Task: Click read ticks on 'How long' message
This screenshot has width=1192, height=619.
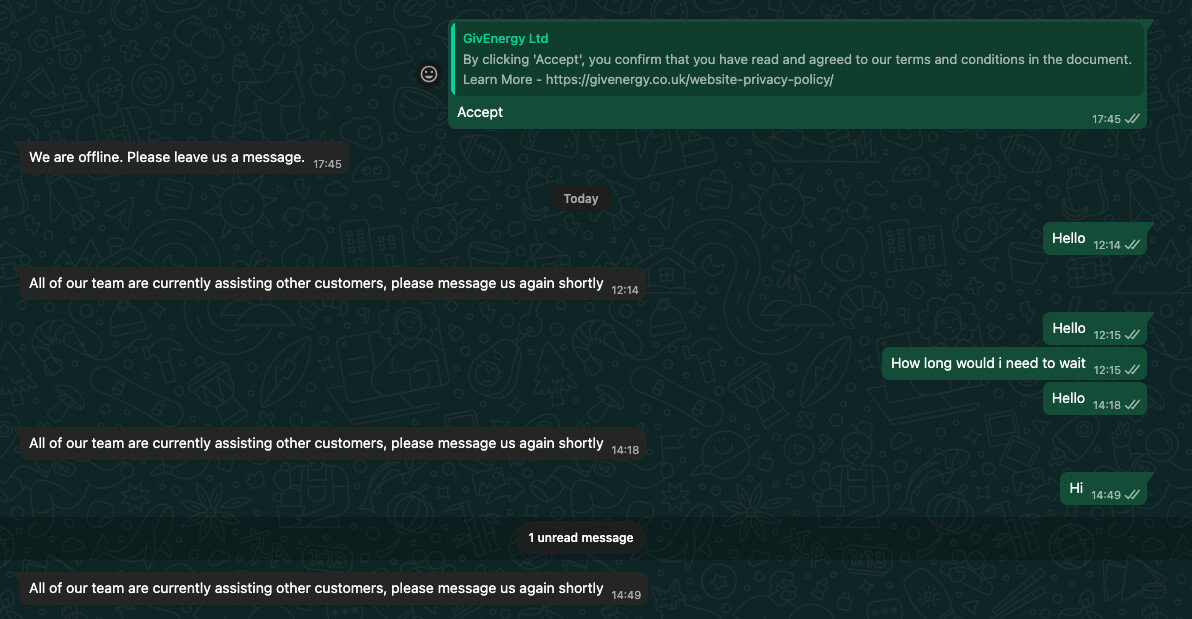Action: click(x=1133, y=370)
